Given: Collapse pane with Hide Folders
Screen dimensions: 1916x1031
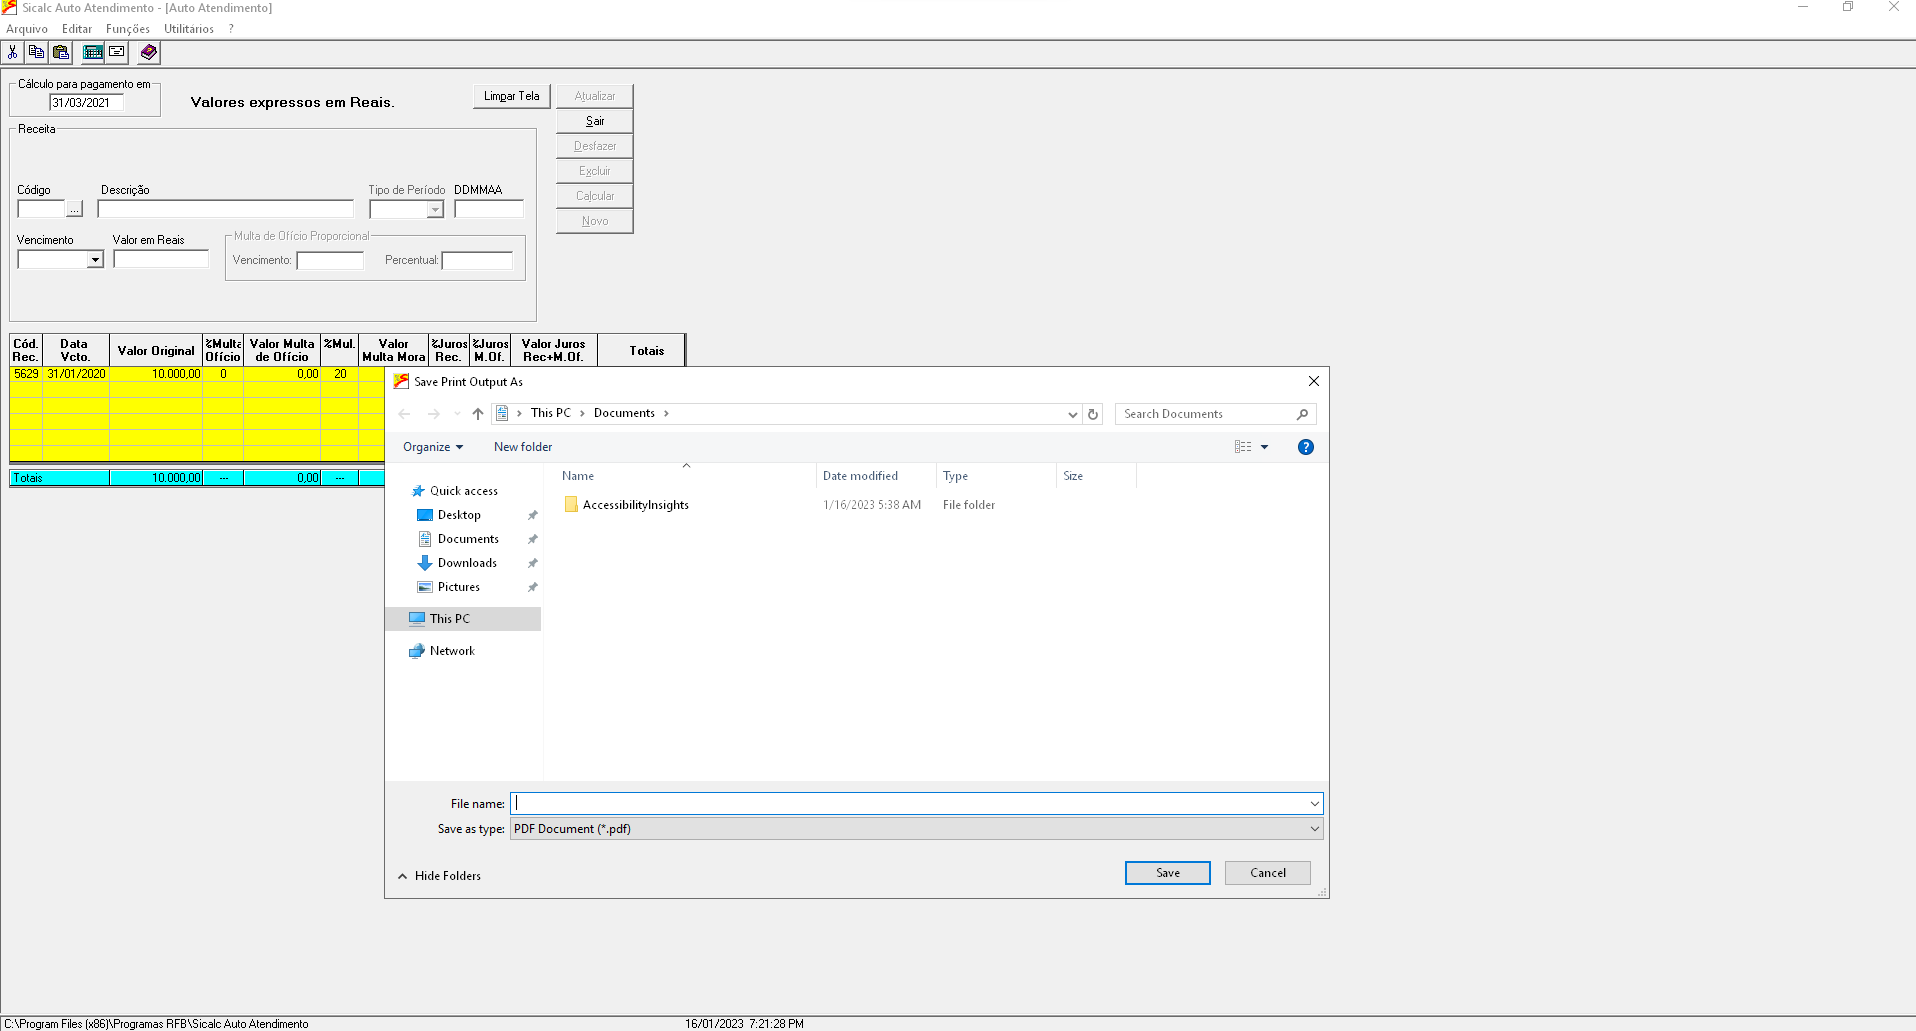Looking at the screenshot, I should coord(440,876).
